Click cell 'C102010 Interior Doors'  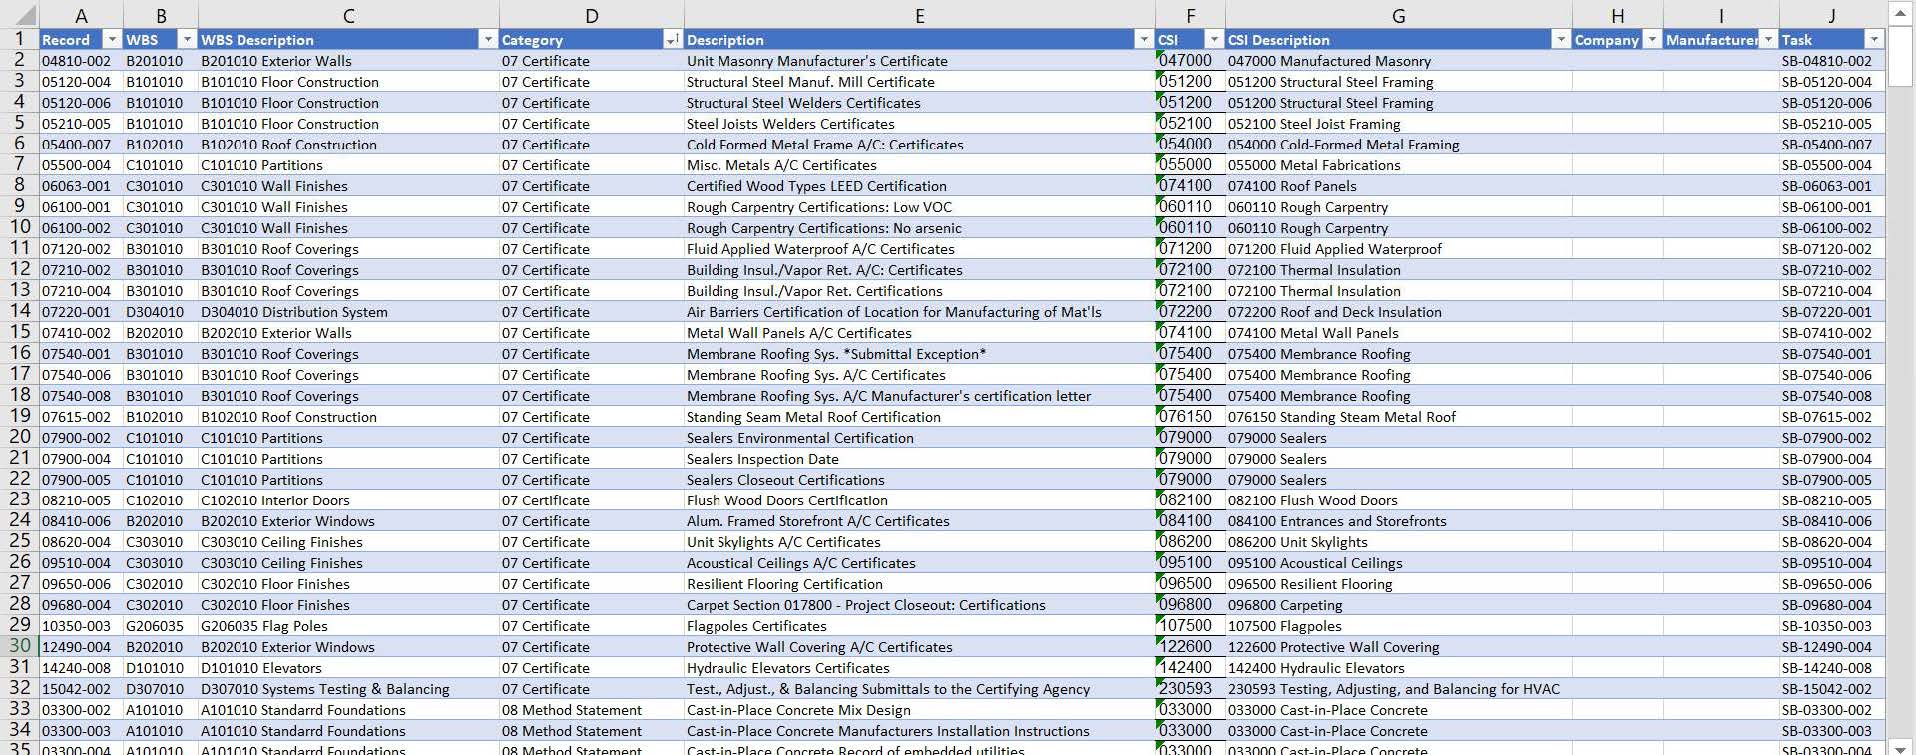[348, 500]
